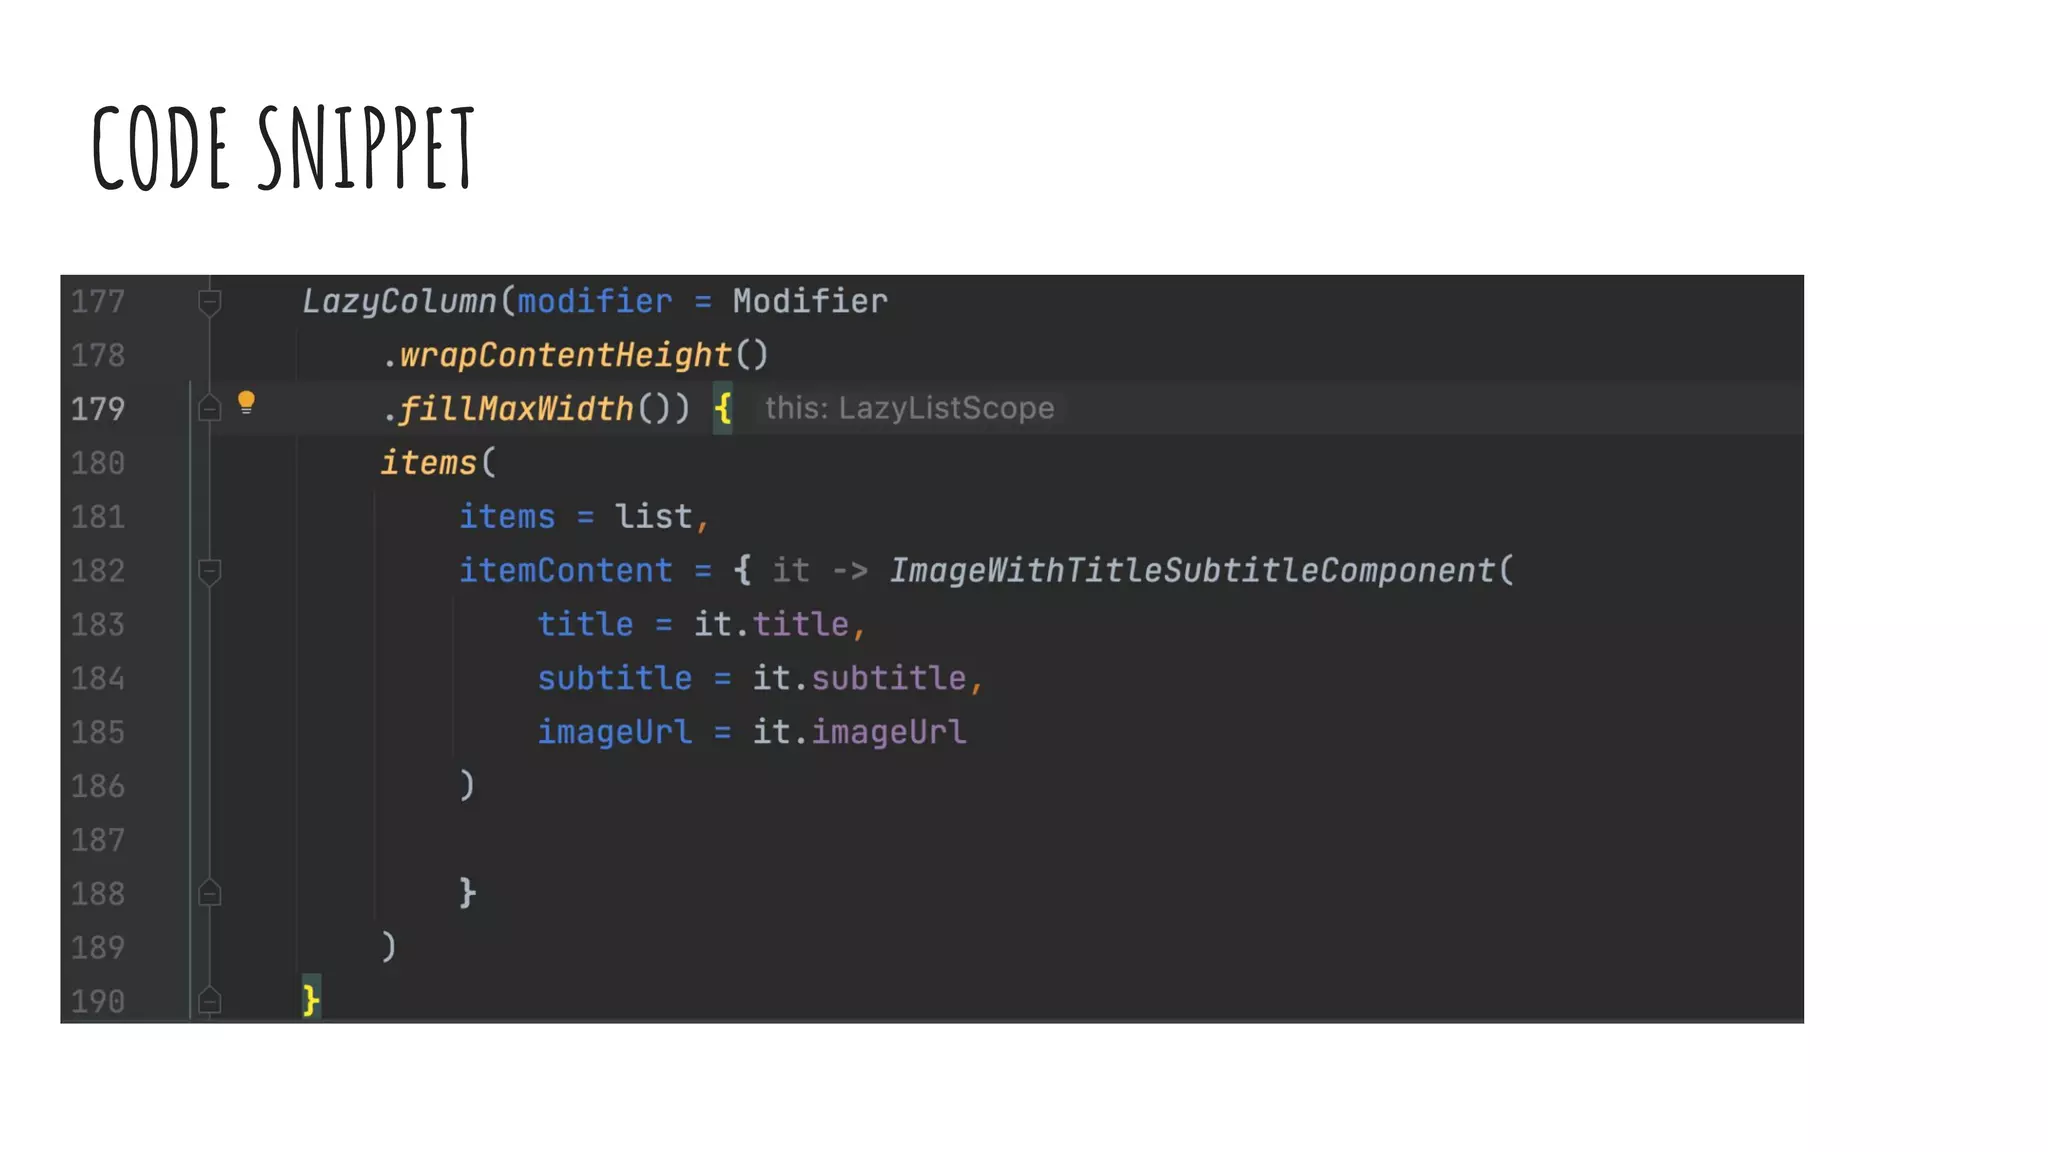Click the CODE SNIPPET slide title

pos(283,148)
